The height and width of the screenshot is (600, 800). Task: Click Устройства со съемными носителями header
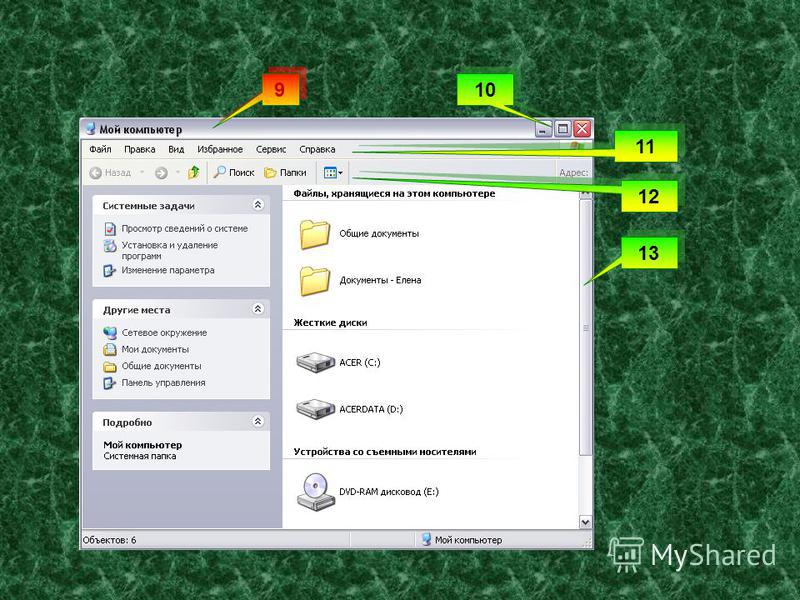(x=385, y=452)
